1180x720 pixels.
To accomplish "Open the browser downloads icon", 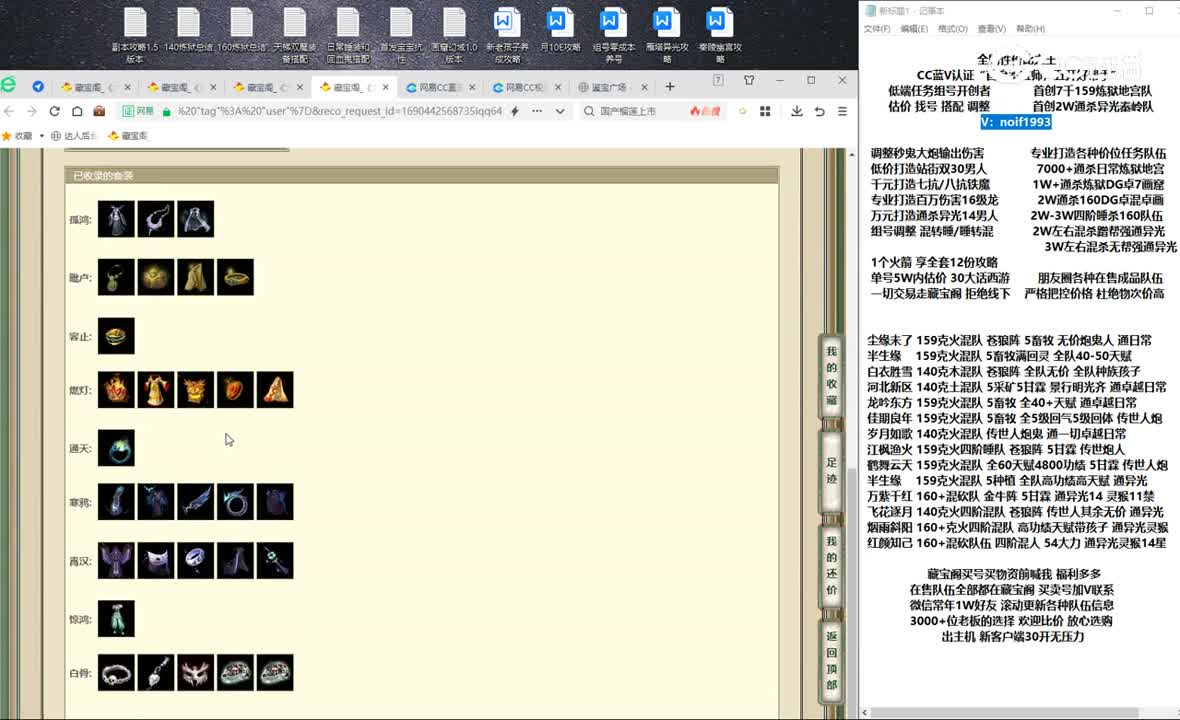I will point(796,111).
